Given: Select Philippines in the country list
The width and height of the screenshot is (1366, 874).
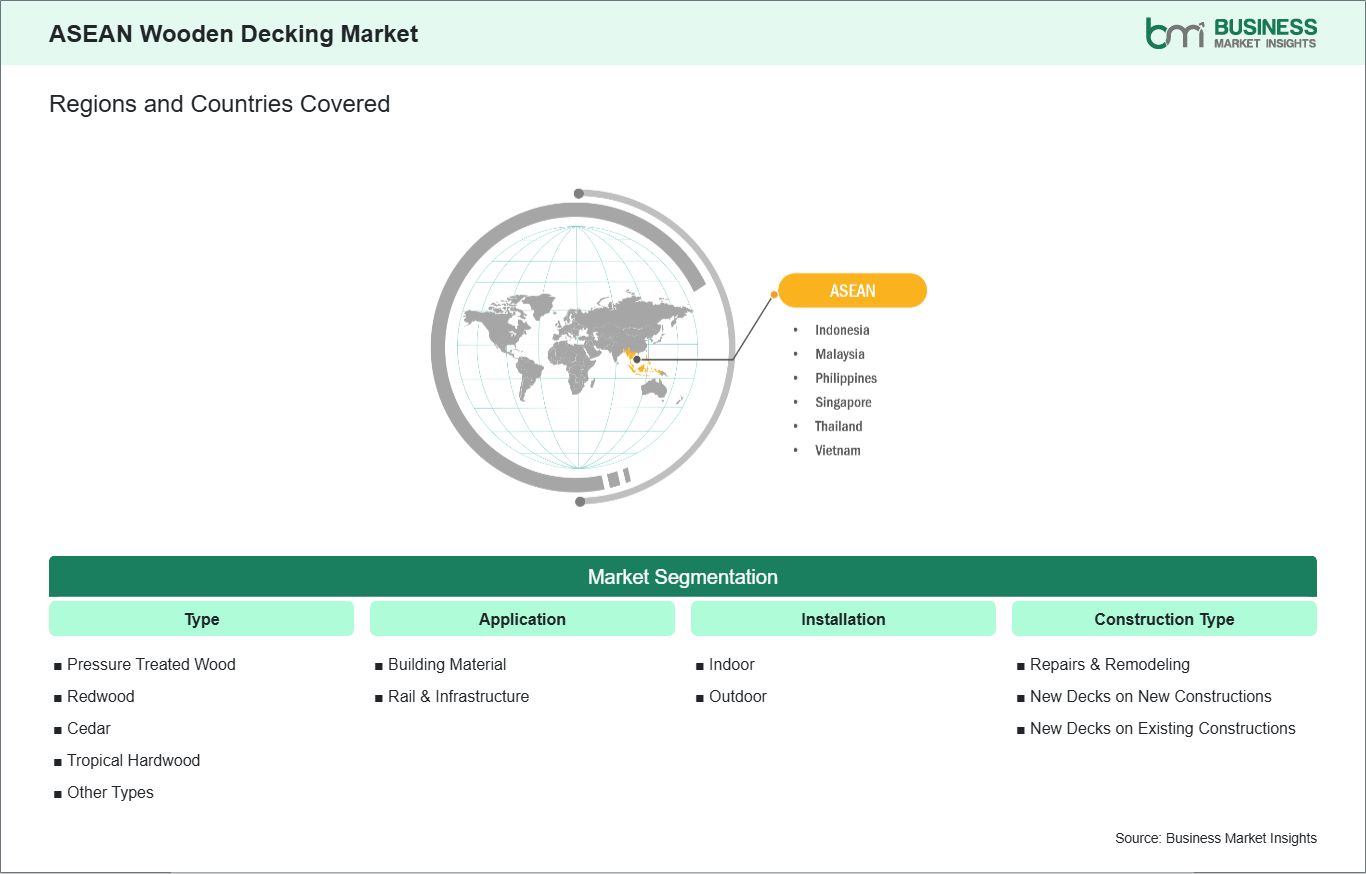Looking at the screenshot, I should tap(846, 378).
